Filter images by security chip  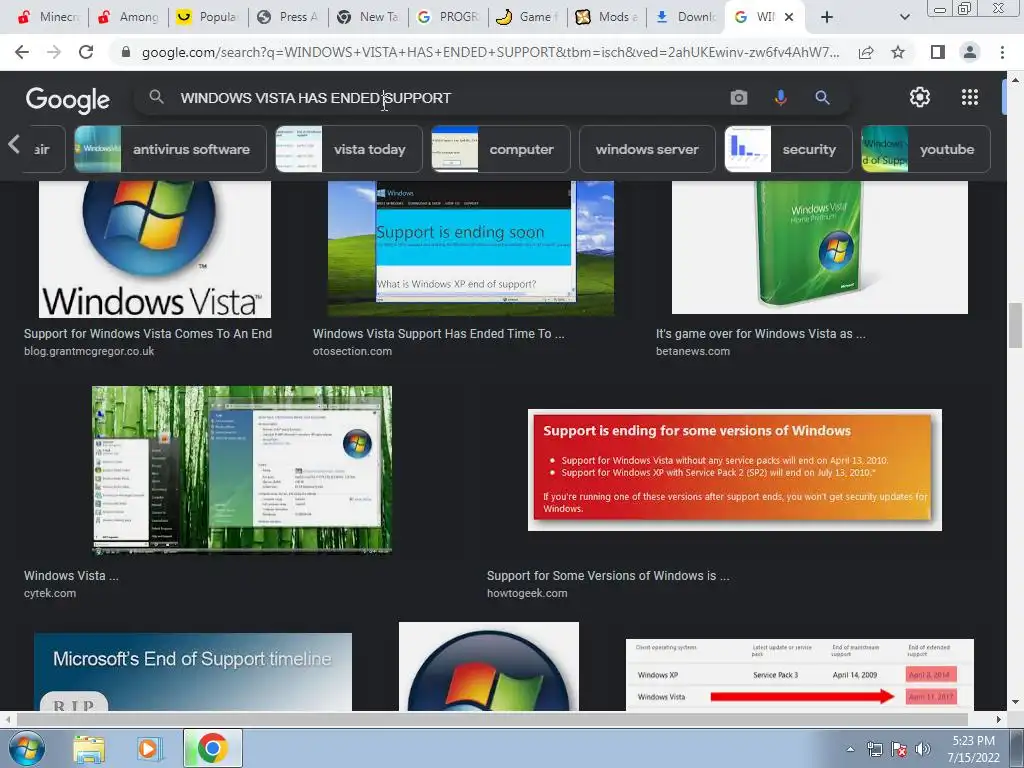[x=788, y=150]
